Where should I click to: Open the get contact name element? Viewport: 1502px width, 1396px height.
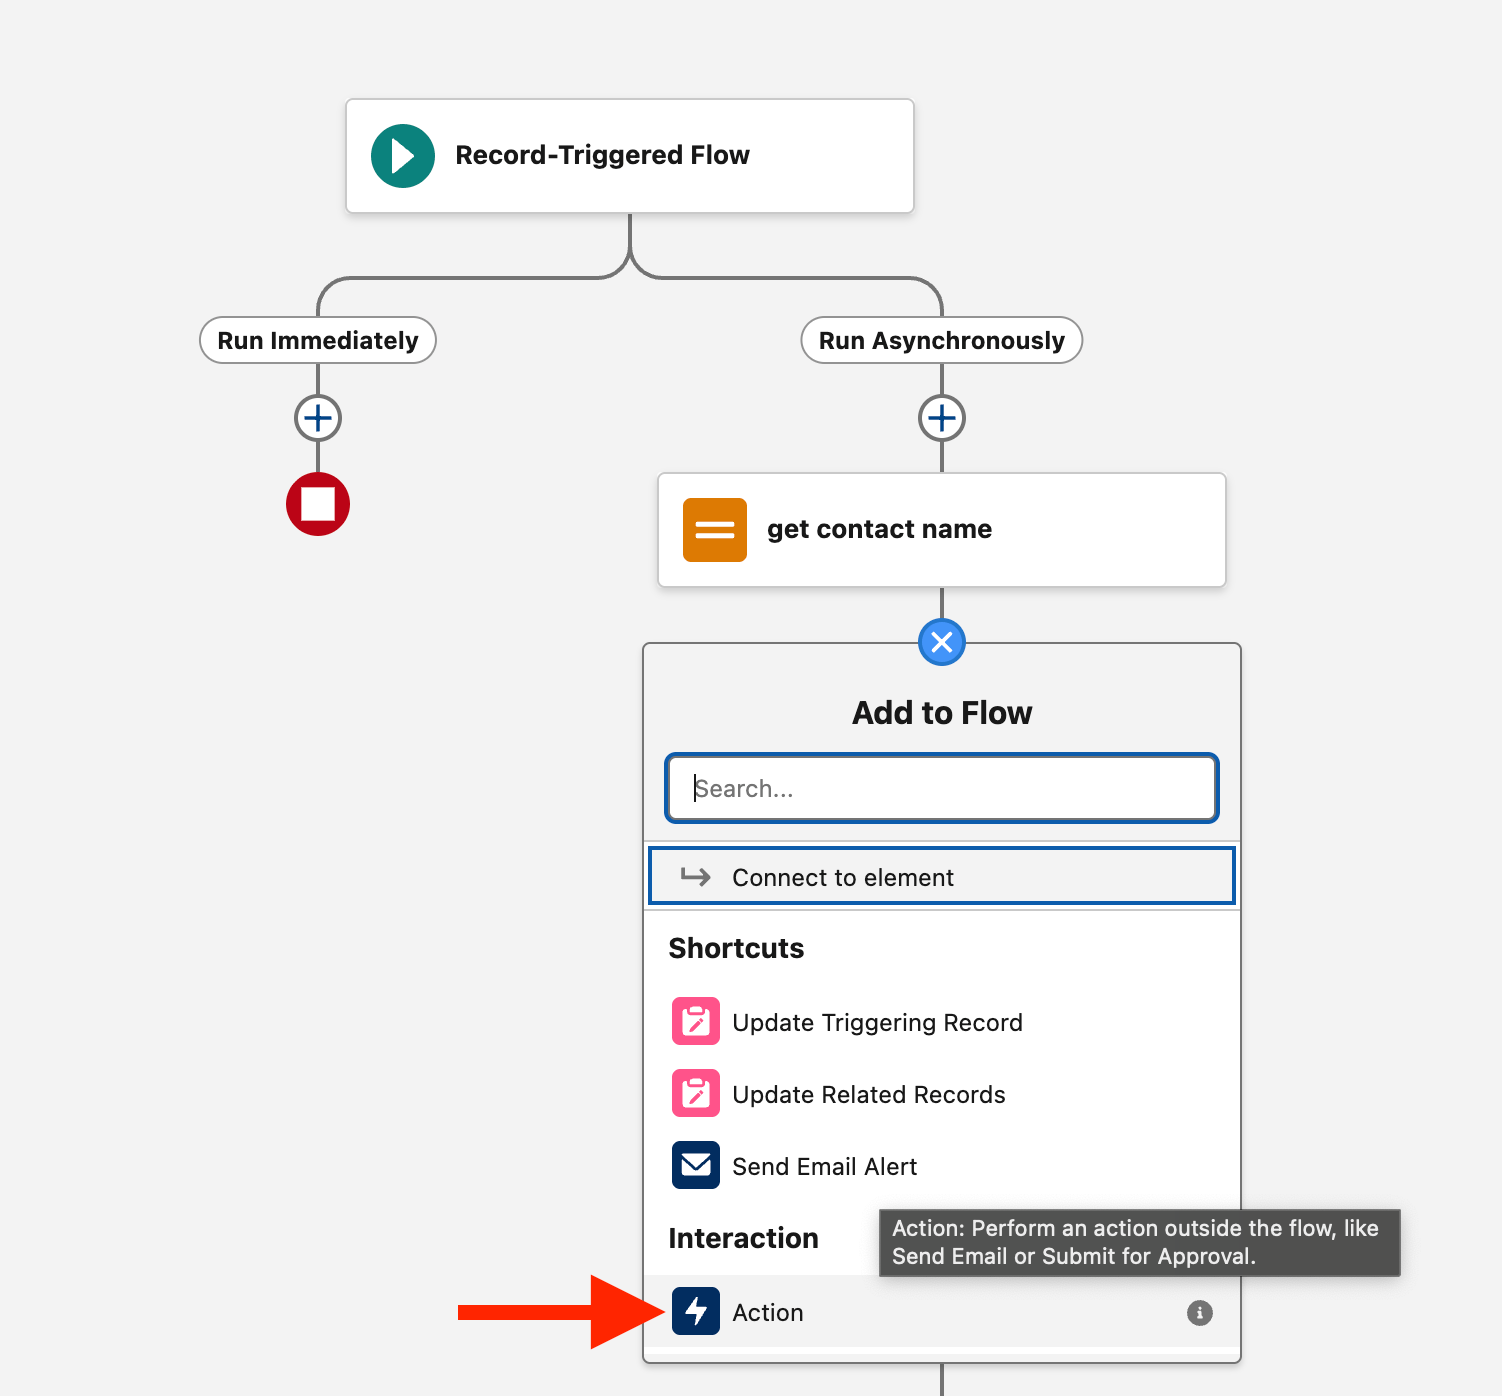(942, 530)
